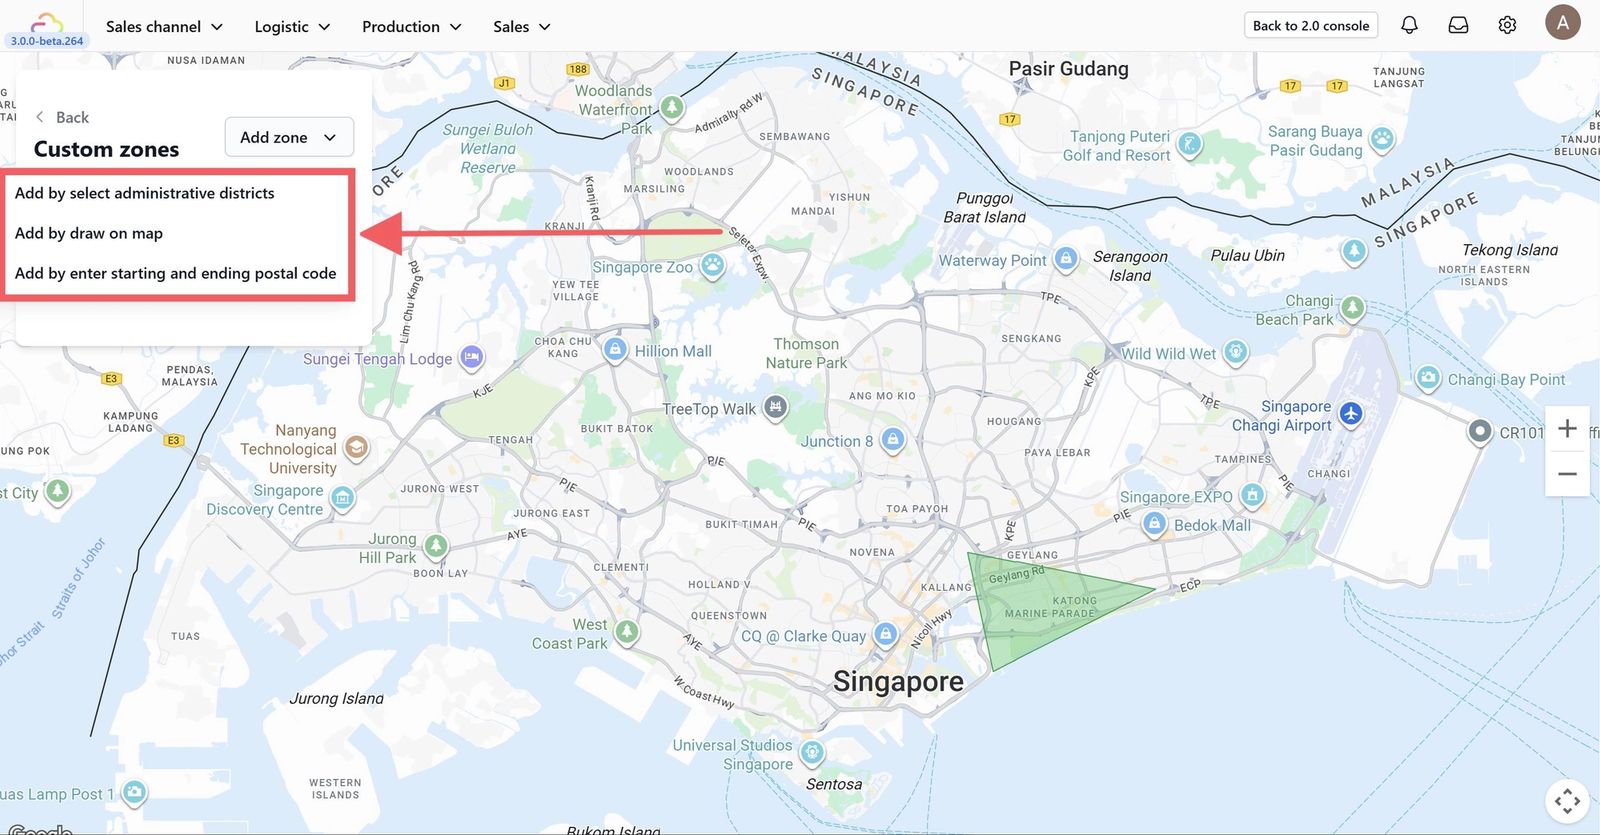Open the Sales menu

point(521,26)
